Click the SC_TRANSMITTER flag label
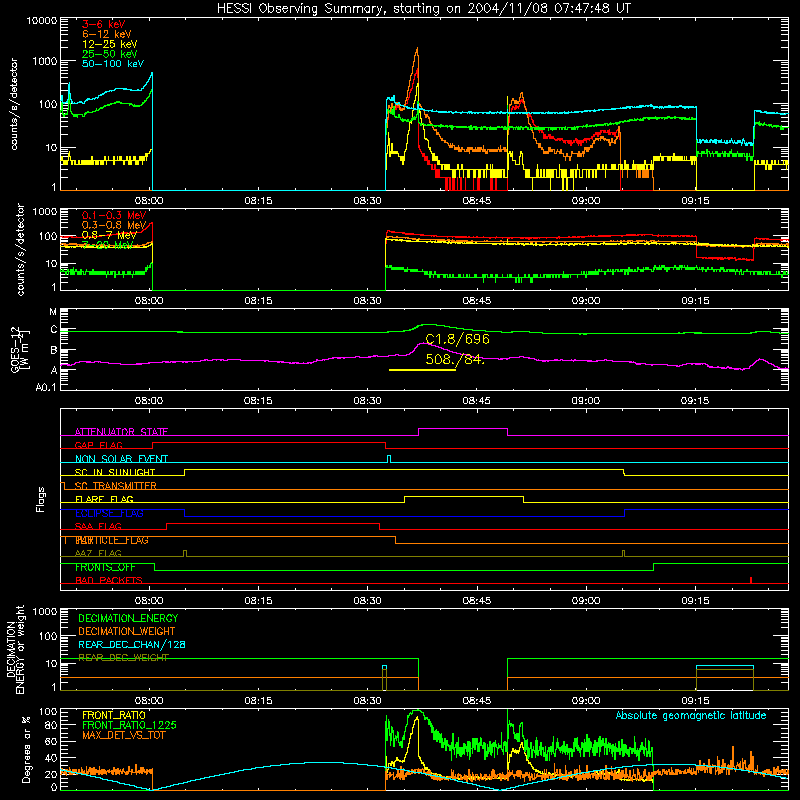The image size is (800, 800). pos(116,486)
